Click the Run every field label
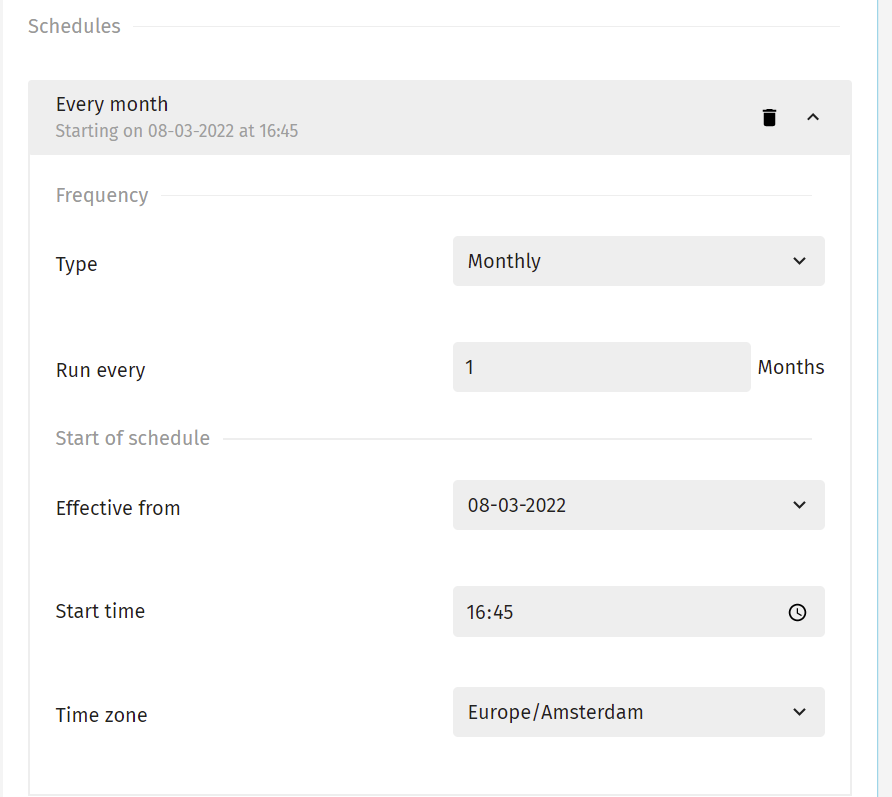 coord(101,370)
